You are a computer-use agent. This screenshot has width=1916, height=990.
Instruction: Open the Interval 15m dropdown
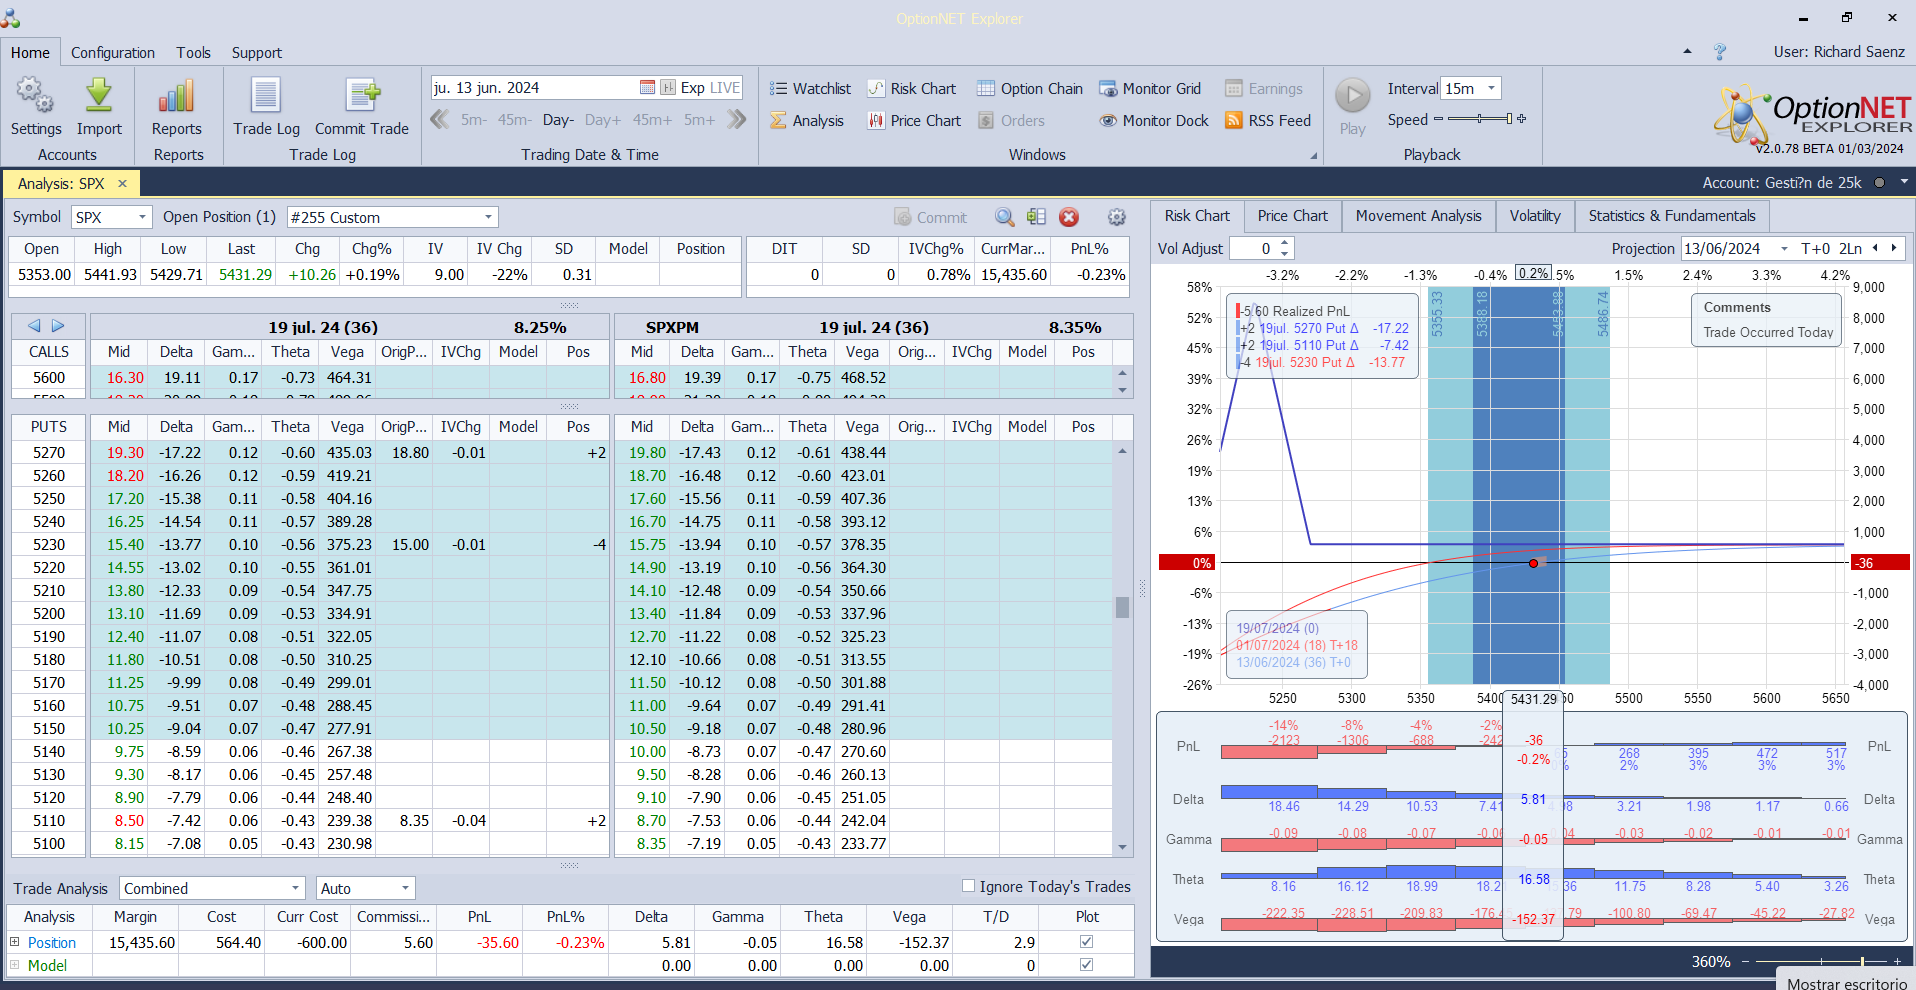coord(1491,89)
